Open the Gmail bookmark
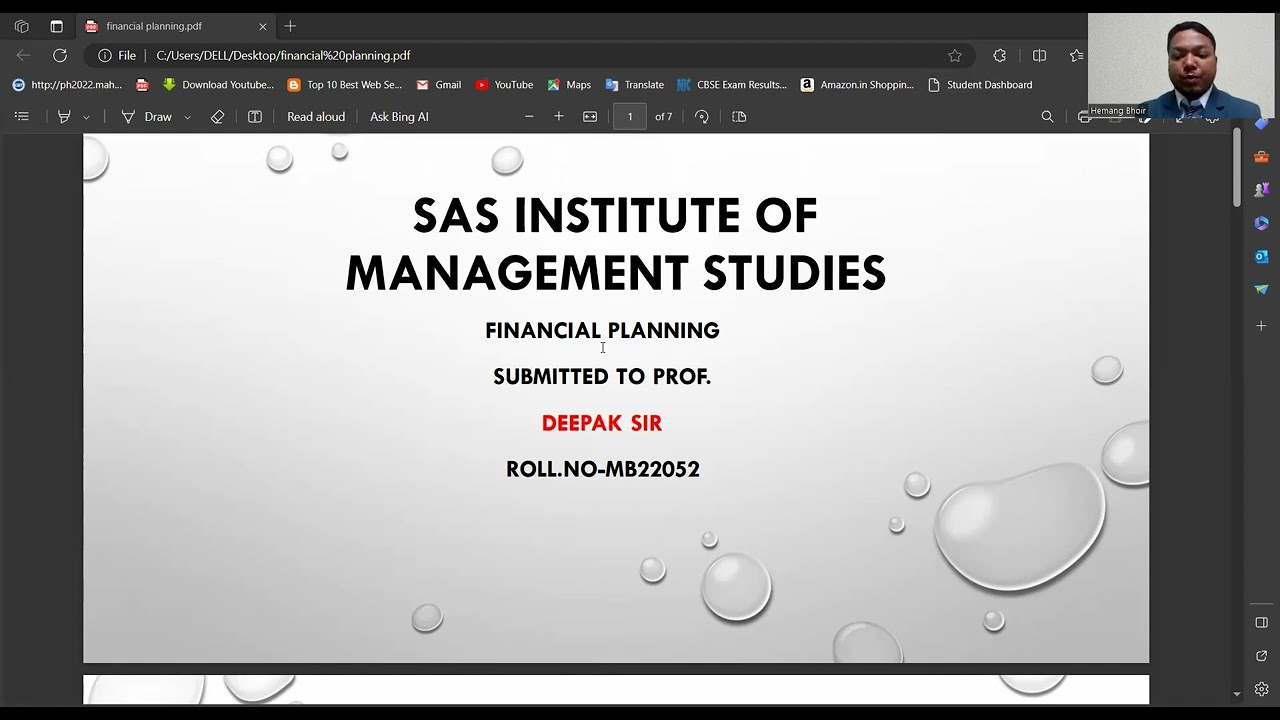The height and width of the screenshot is (720, 1280). point(438,85)
